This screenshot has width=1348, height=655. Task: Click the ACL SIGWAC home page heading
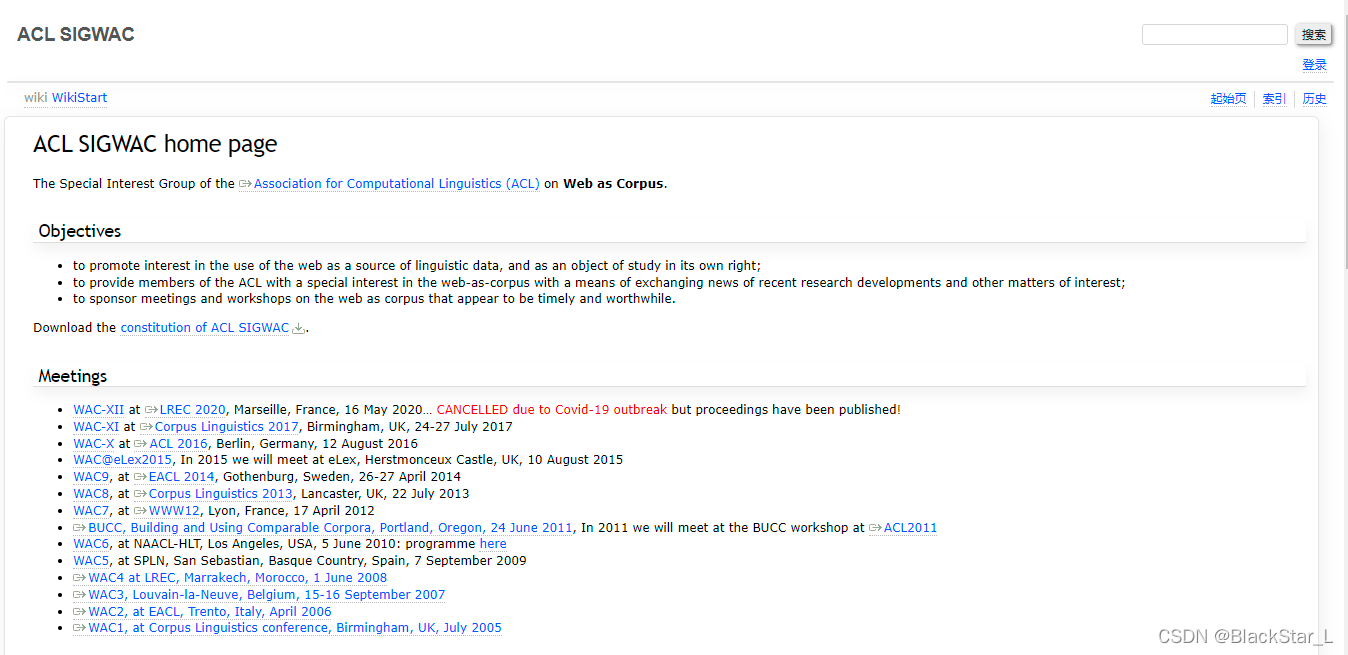(x=155, y=145)
